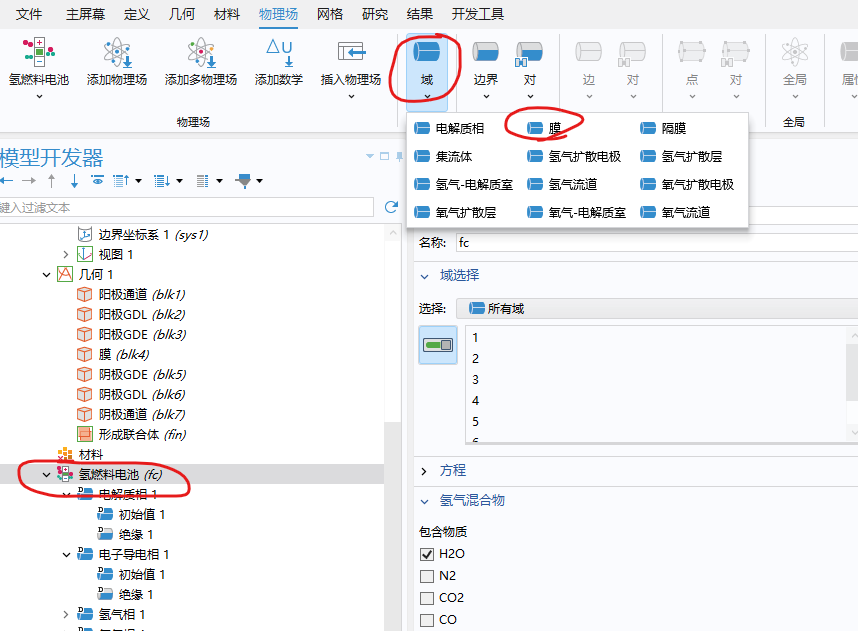Image resolution: width=858 pixels, height=631 pixels.
Task: Enable the N2 checkbox
Action: coord(427,576)
